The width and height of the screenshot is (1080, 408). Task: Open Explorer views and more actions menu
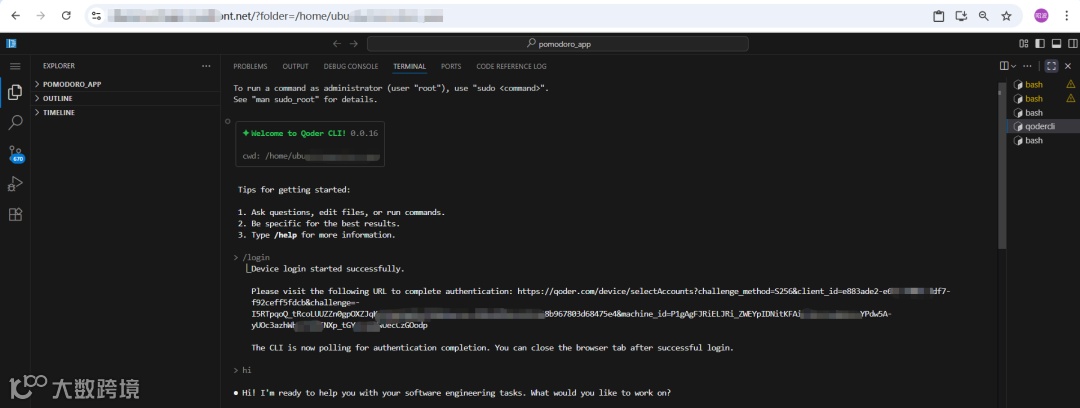(206, 66)
